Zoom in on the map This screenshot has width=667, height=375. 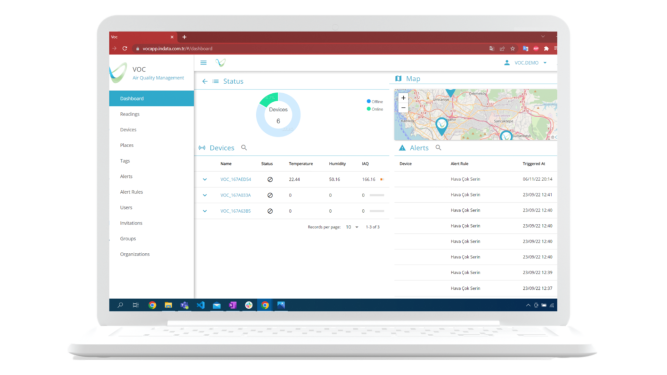coord(403,98)
